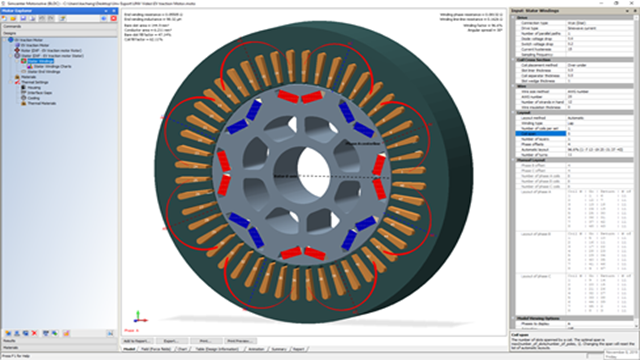The image size is (640, 360).
Task: Click the Print Preview button
Action: [240, 341]
